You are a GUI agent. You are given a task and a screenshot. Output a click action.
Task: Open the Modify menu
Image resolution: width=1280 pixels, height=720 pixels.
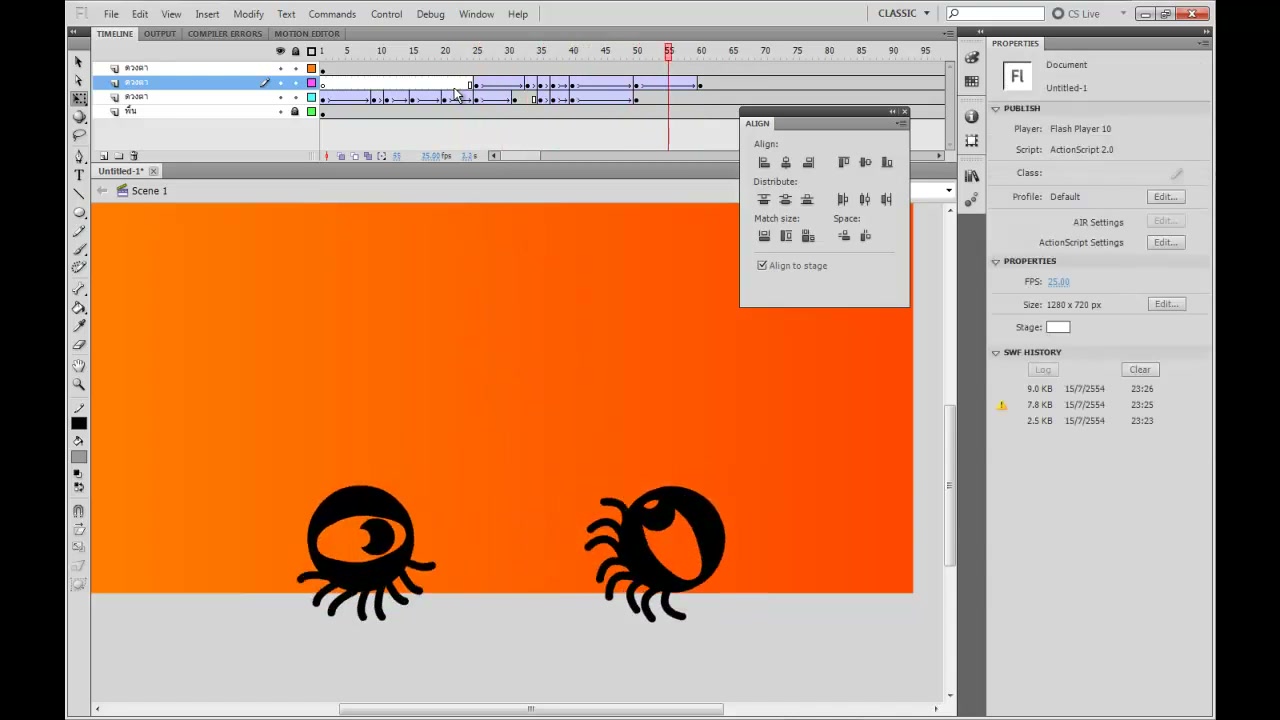[248, 14]
